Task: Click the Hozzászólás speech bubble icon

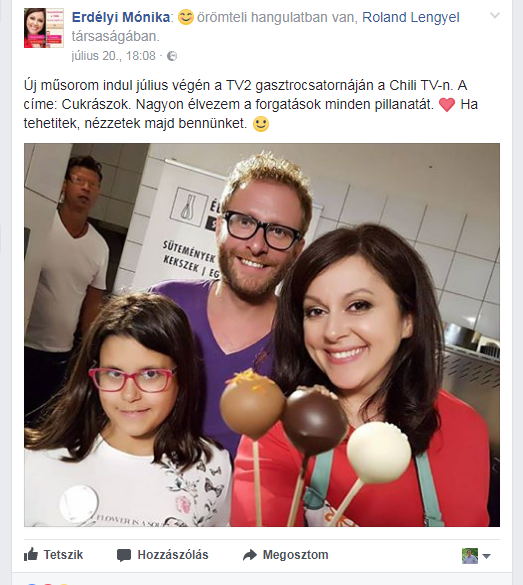Action: (x=124, y=555)
